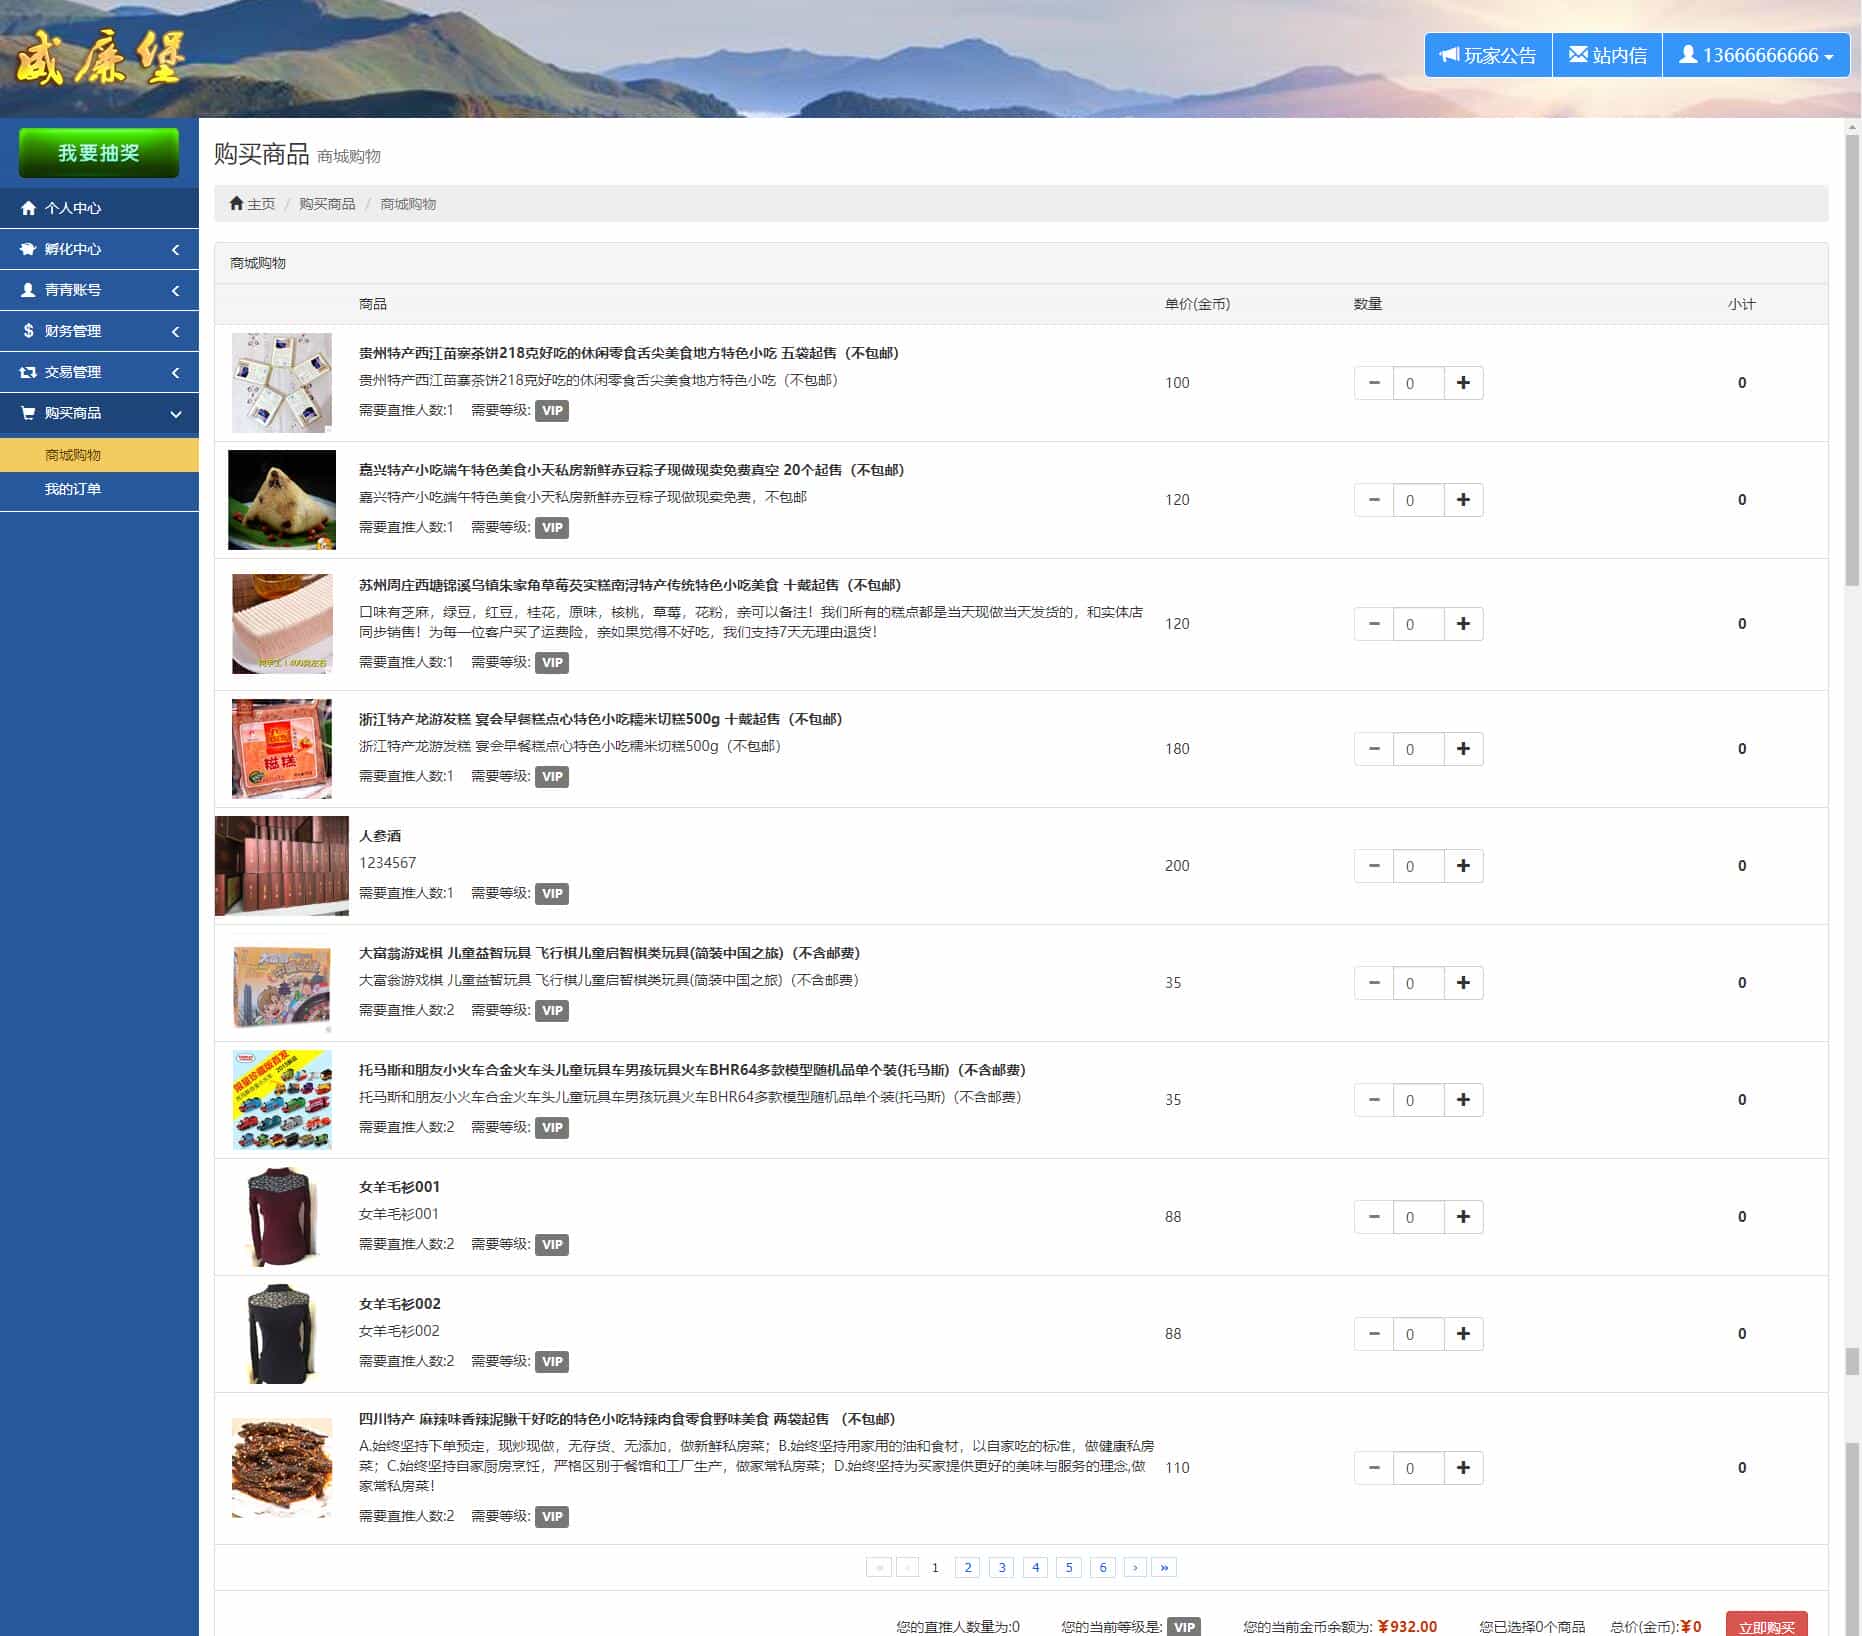Click the person icon beside 青青账号
Image resolution: width=1862 pixels, height=1636 pixels.
tap(28, 290)
